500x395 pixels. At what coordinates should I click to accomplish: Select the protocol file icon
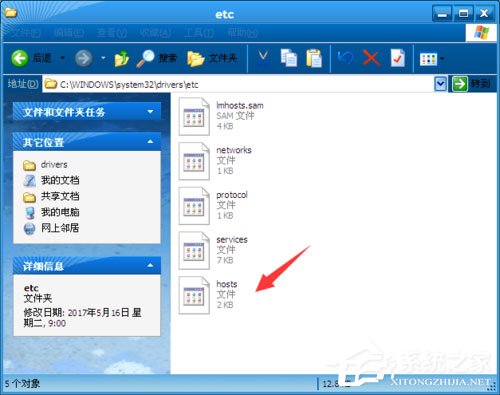coord(194,206)
